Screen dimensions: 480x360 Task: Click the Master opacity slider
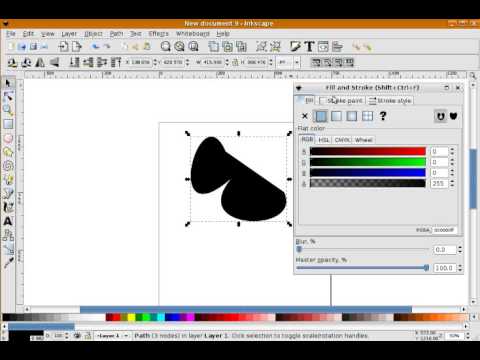coord(362,268)
